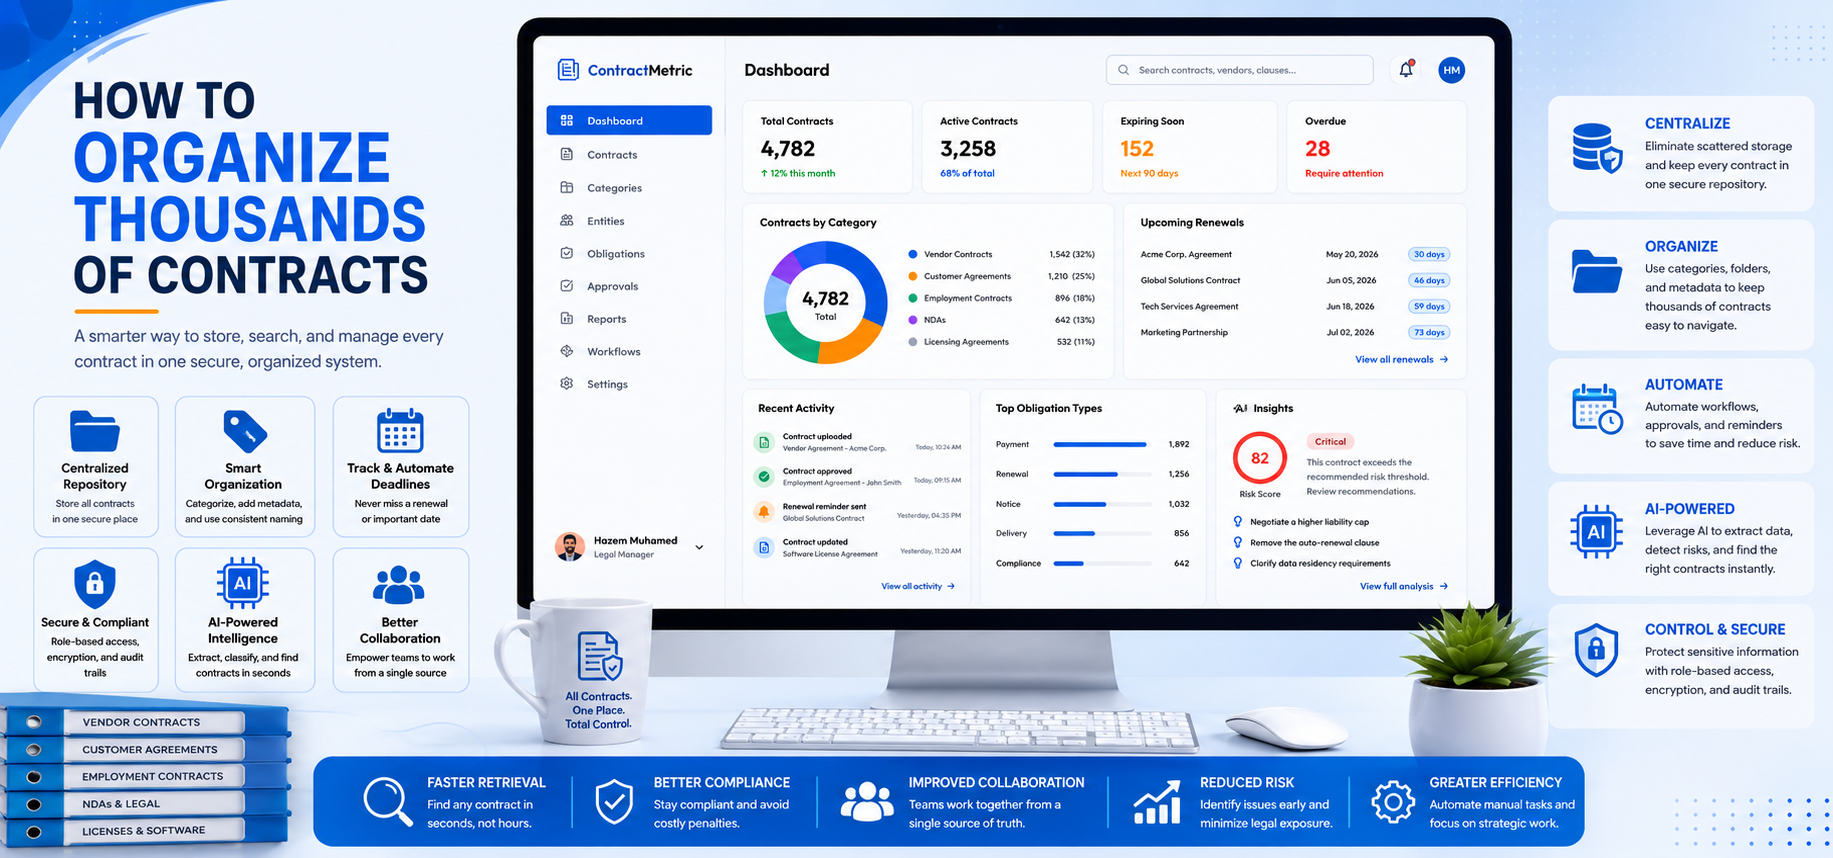The height and width of the screenshot is (858, 1833).
Task: Click the 82 risk score circle
Action: coord(1259,458)
